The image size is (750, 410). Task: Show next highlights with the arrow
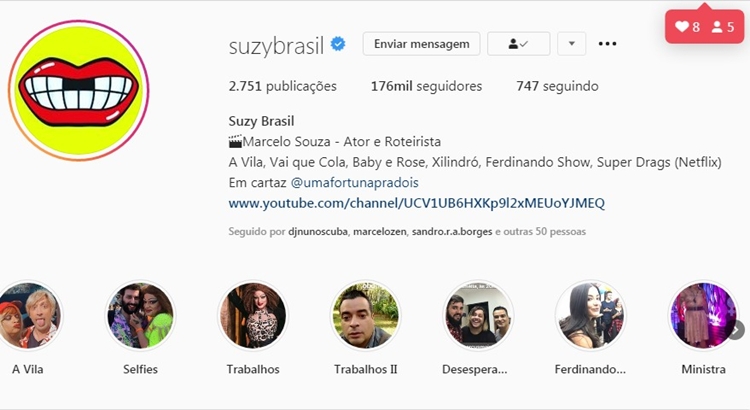point(737,330)
